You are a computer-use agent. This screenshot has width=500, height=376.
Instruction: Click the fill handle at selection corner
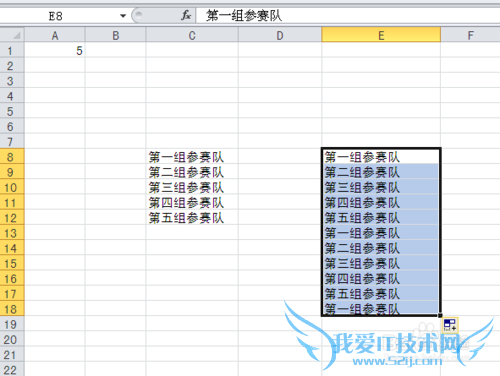point(440,315)
